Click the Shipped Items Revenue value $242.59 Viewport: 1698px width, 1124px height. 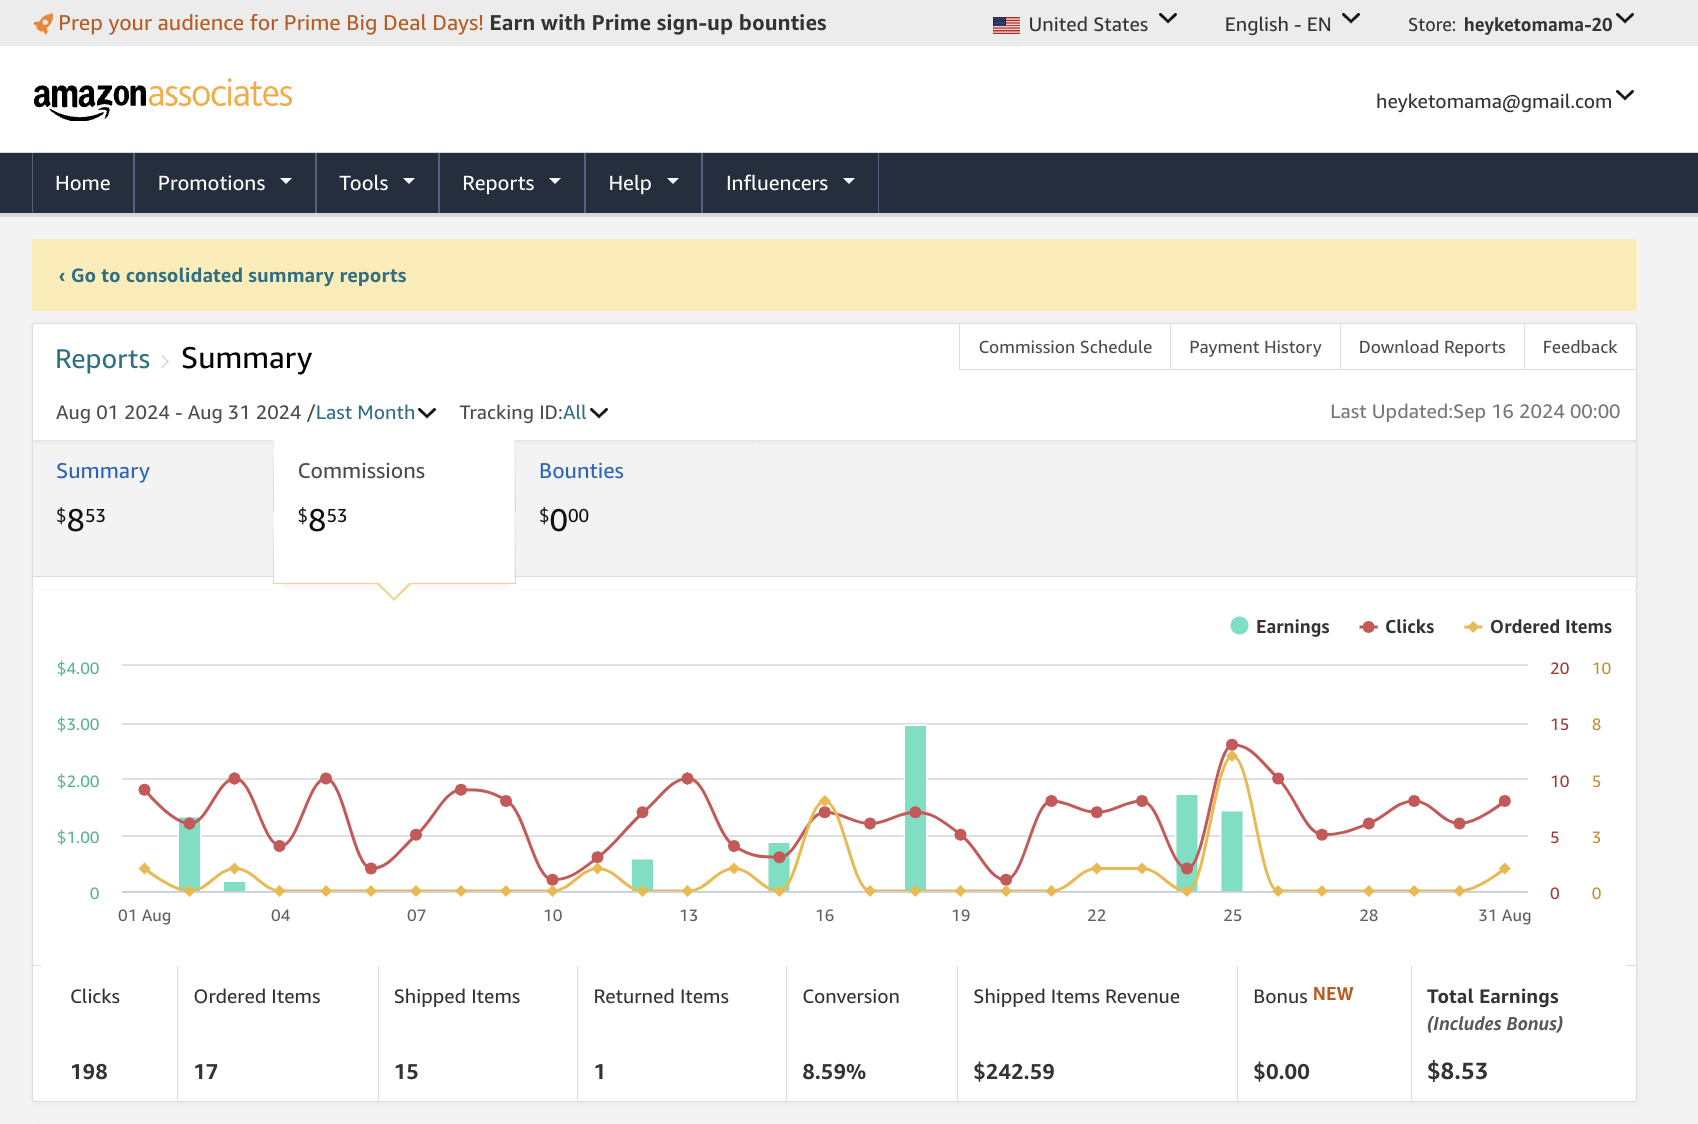coord(1014,1072)
